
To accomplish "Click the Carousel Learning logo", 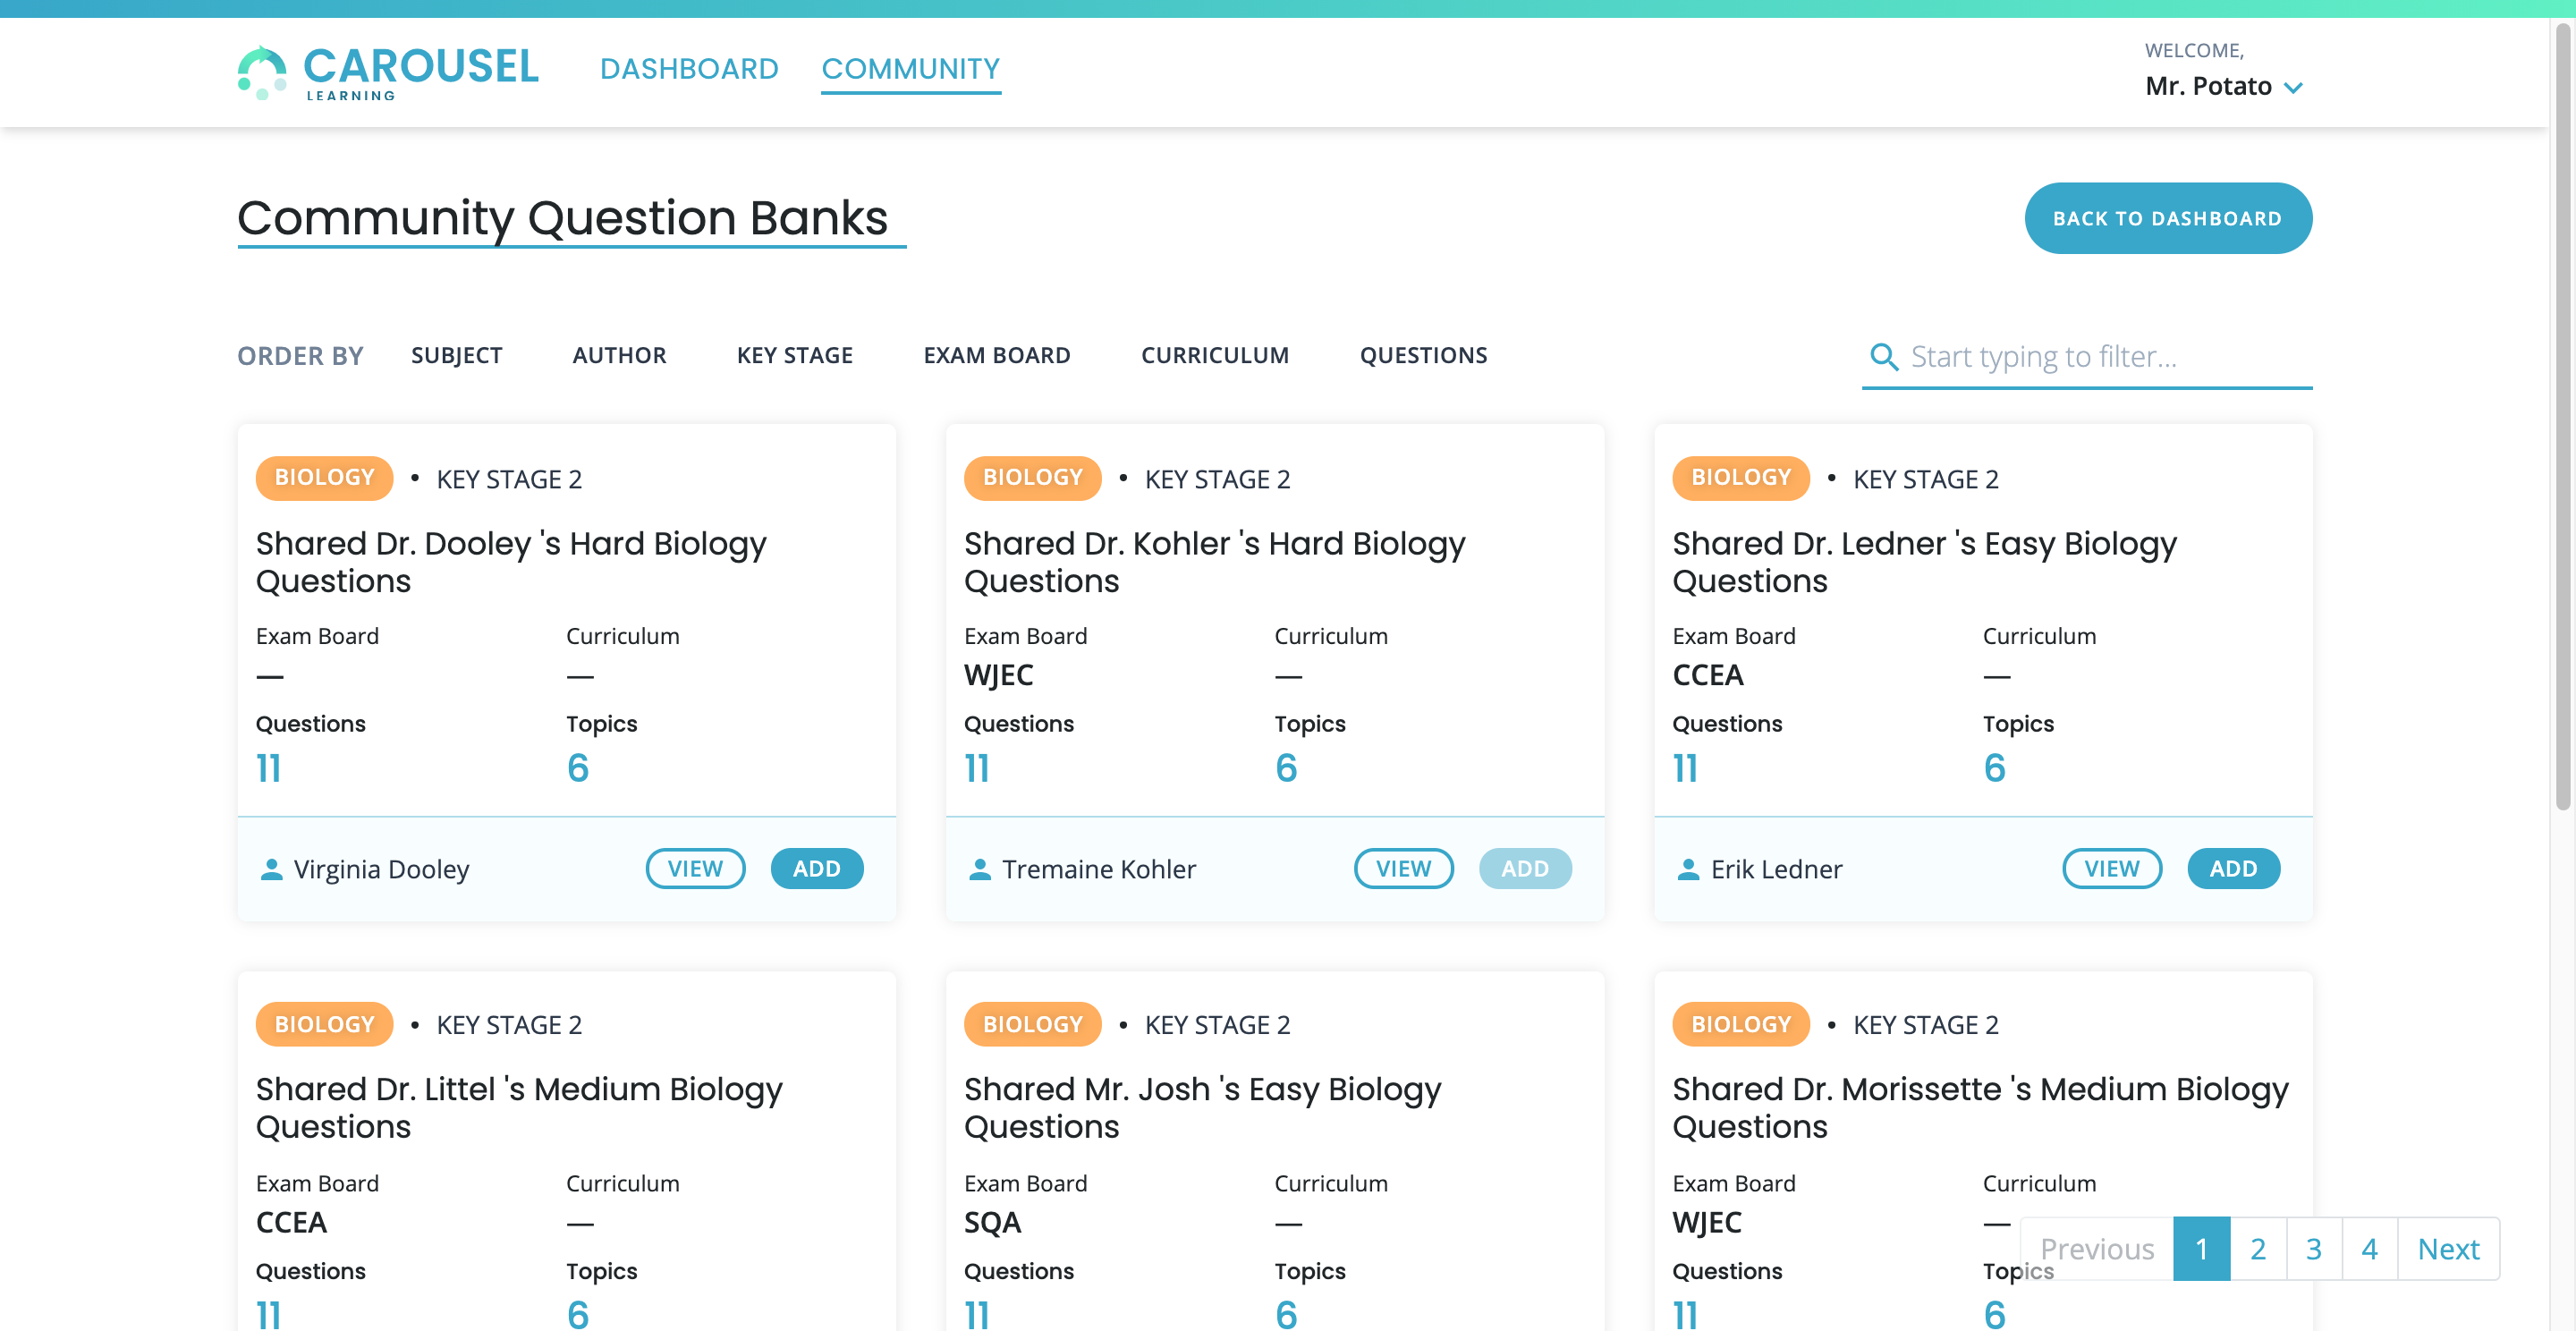I will pyautogui.click(x=387, y=71).
